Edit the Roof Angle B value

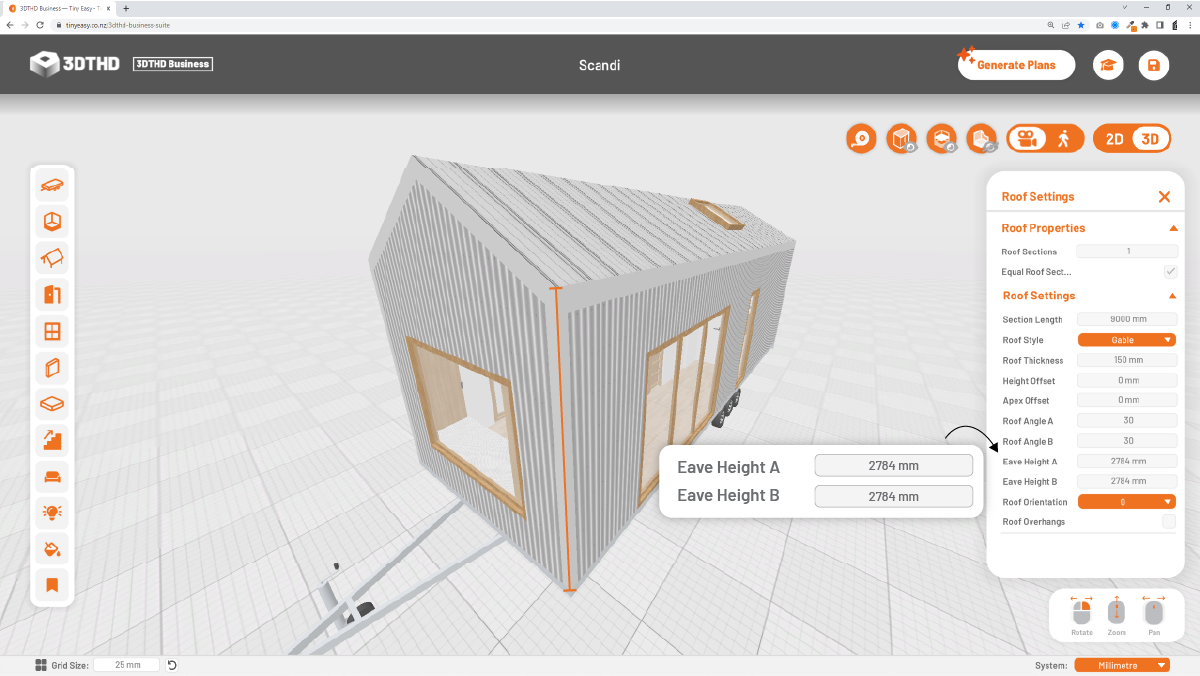coord(1127,441)
